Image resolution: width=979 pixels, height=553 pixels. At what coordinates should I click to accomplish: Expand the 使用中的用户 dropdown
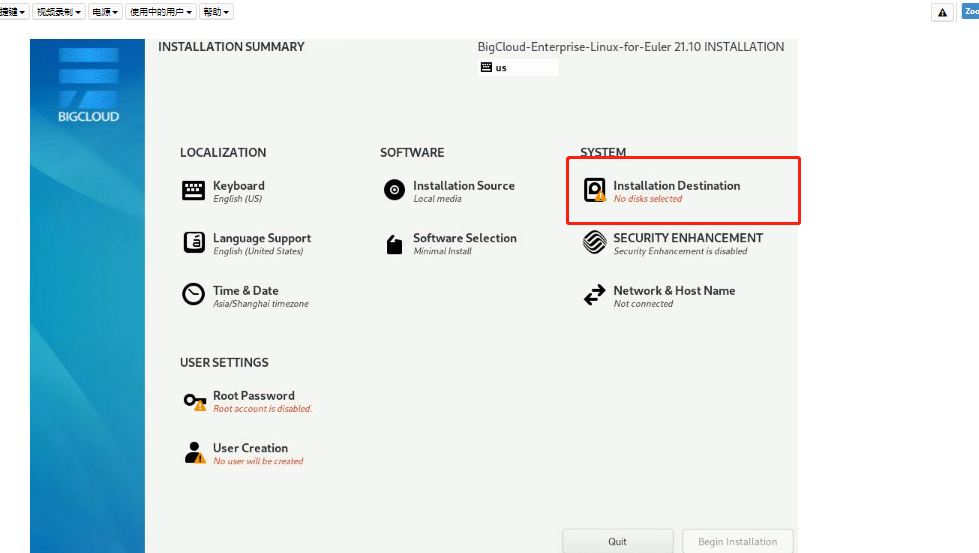161,12
